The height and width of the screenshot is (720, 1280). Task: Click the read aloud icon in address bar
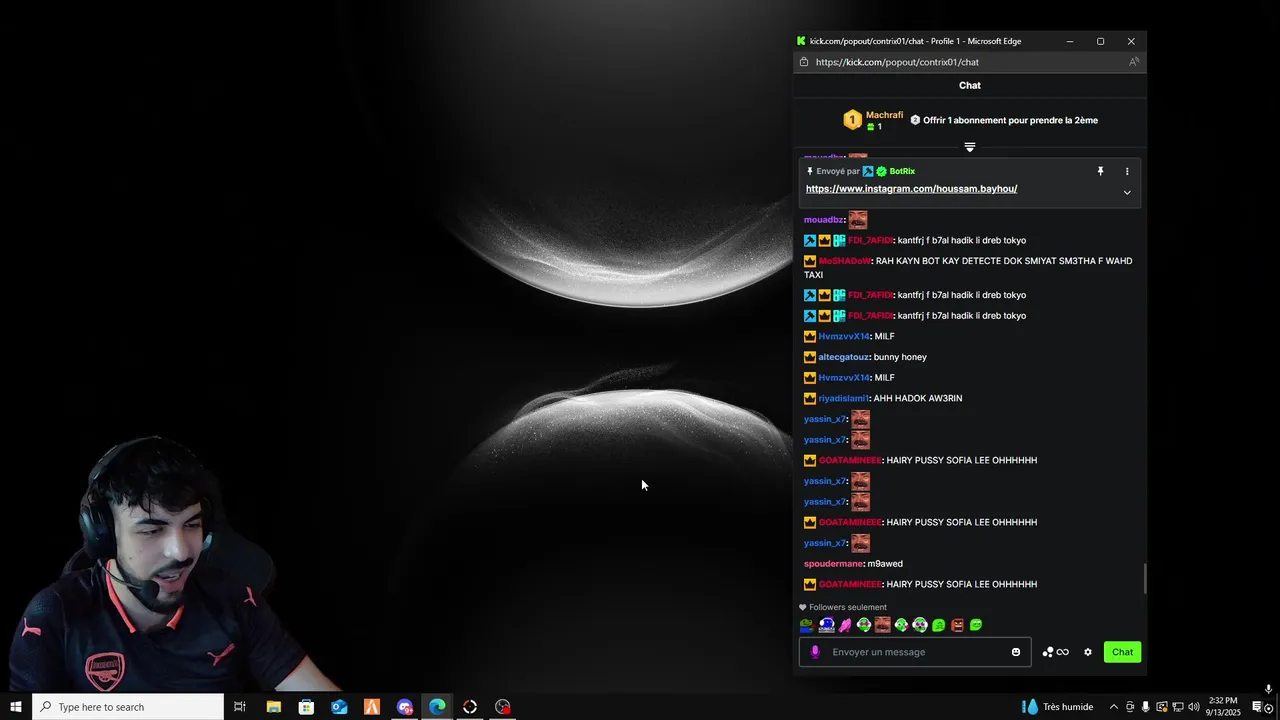1133,62
